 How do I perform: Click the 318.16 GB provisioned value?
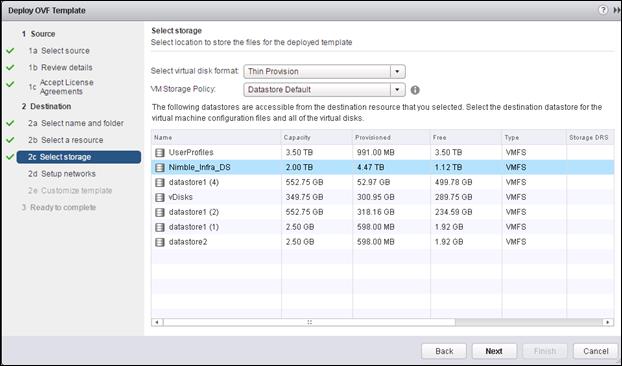click(x=375, y=212)
